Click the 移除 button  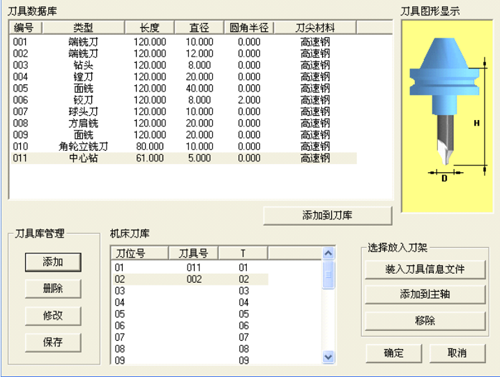(425, 321)
